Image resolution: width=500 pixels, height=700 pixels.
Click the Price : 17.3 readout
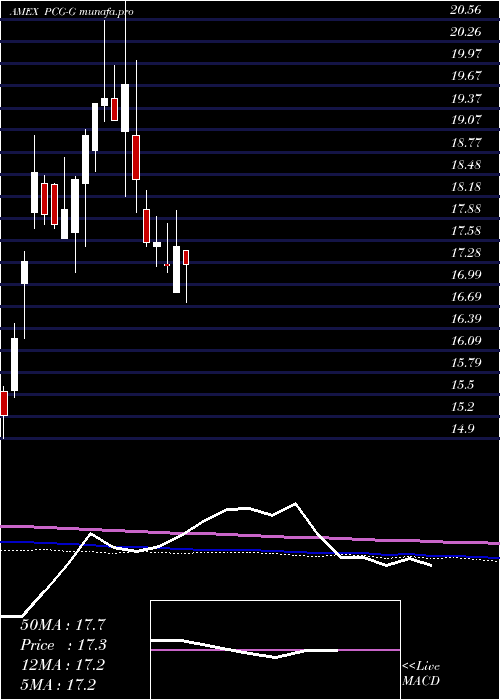[x=64, y=645]
